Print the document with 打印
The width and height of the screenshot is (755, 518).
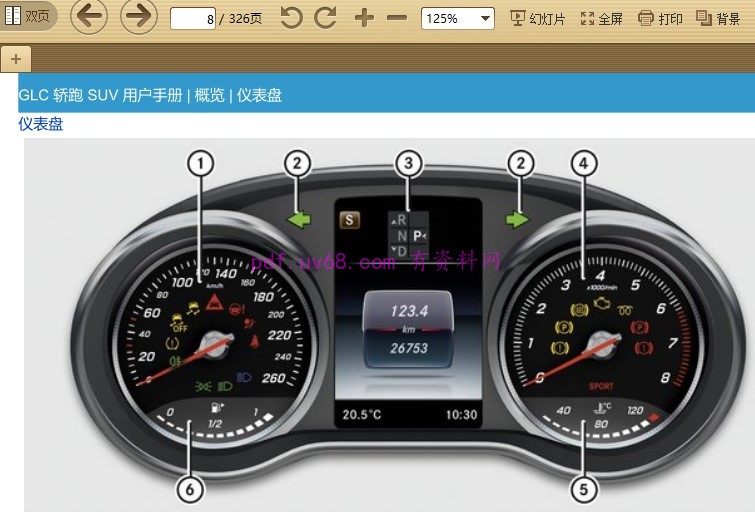tap(660, 18)
